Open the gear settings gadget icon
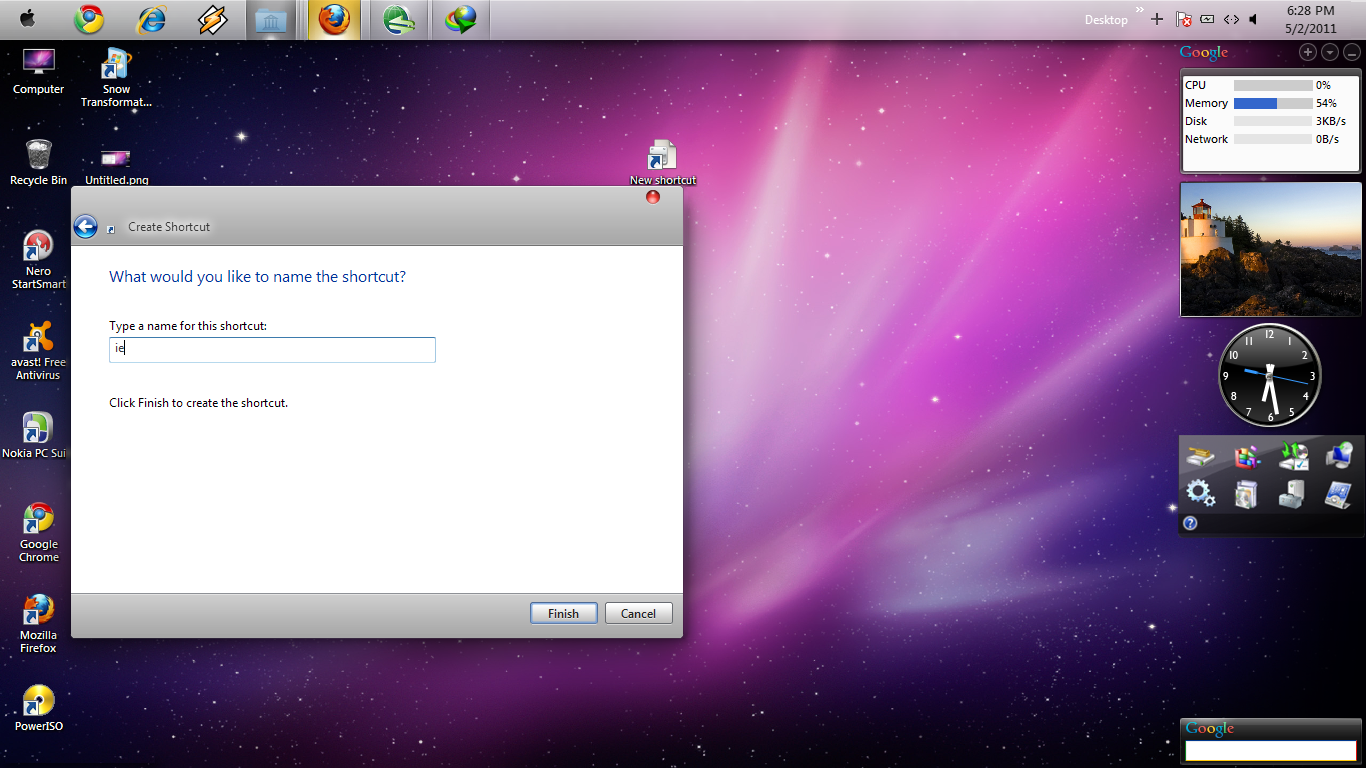Viewport: 1366px width, 768px height. click(1200, 492)
